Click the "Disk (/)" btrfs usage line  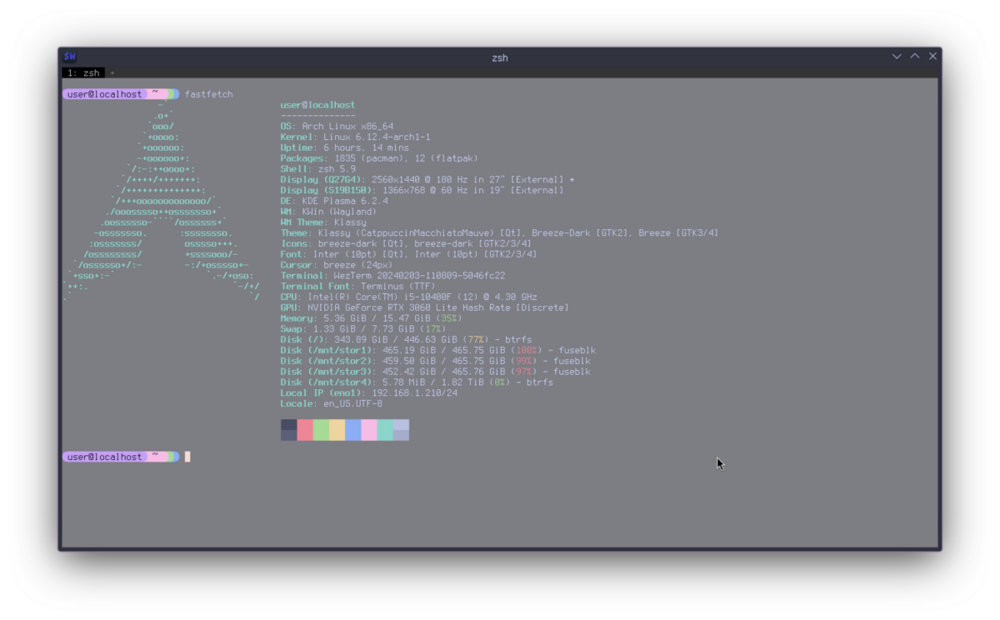(406, 340)
